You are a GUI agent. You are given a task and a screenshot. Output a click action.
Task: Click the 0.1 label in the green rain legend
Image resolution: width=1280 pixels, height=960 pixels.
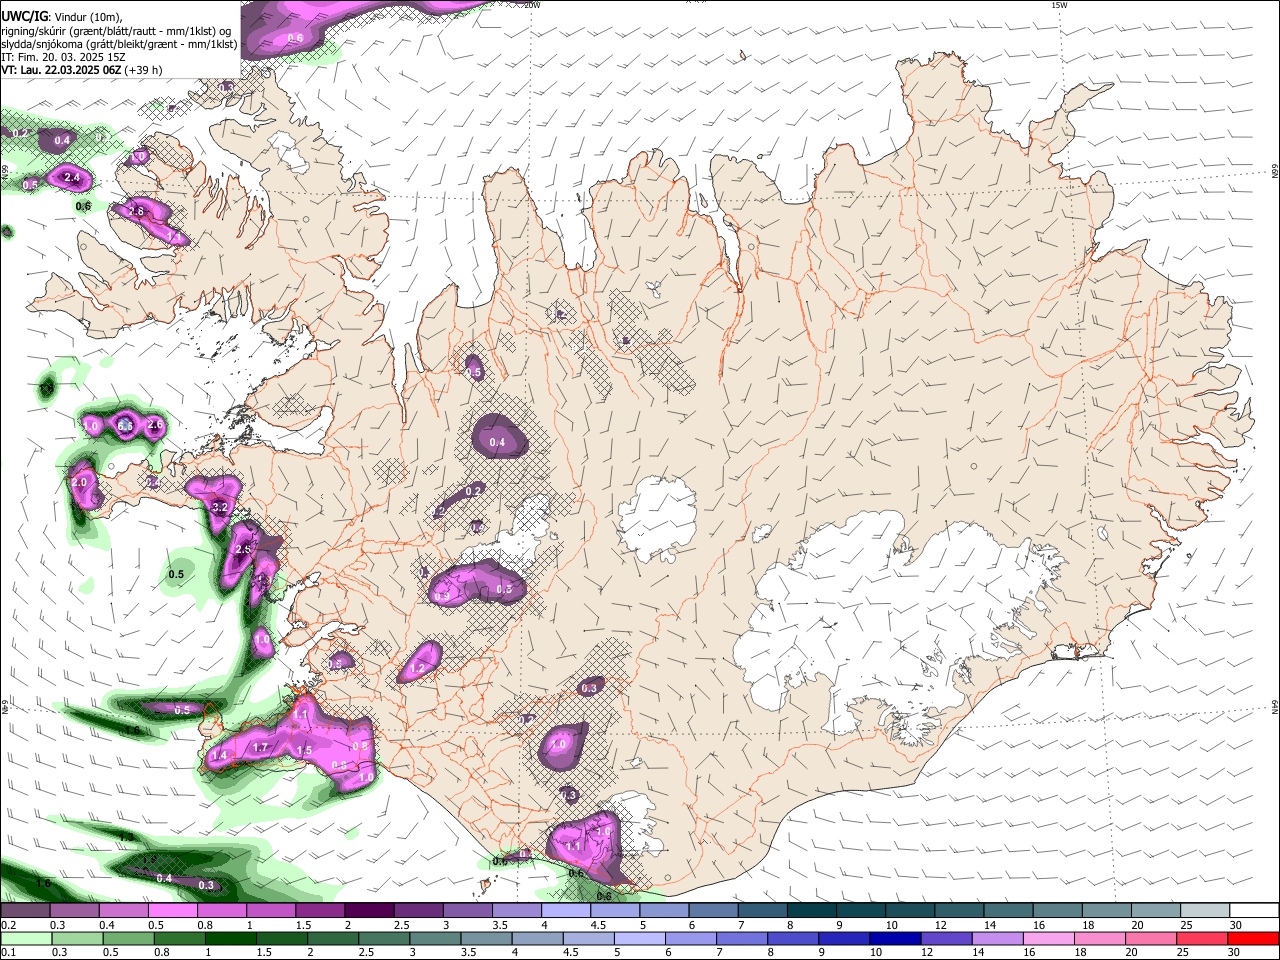(x=8, y=953)
